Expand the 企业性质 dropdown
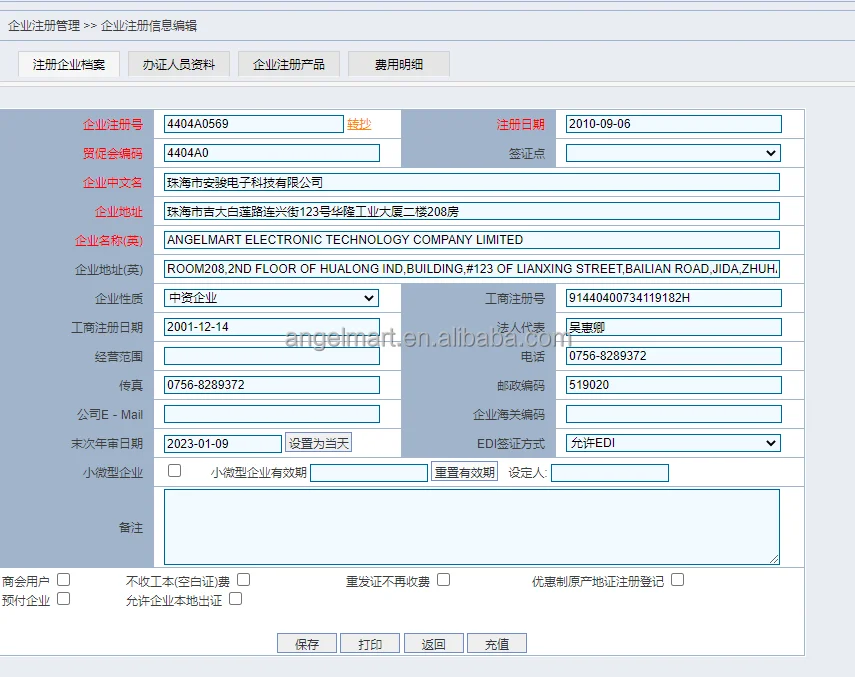Screen dimensions: 855x677 click(x=271, y=298)
